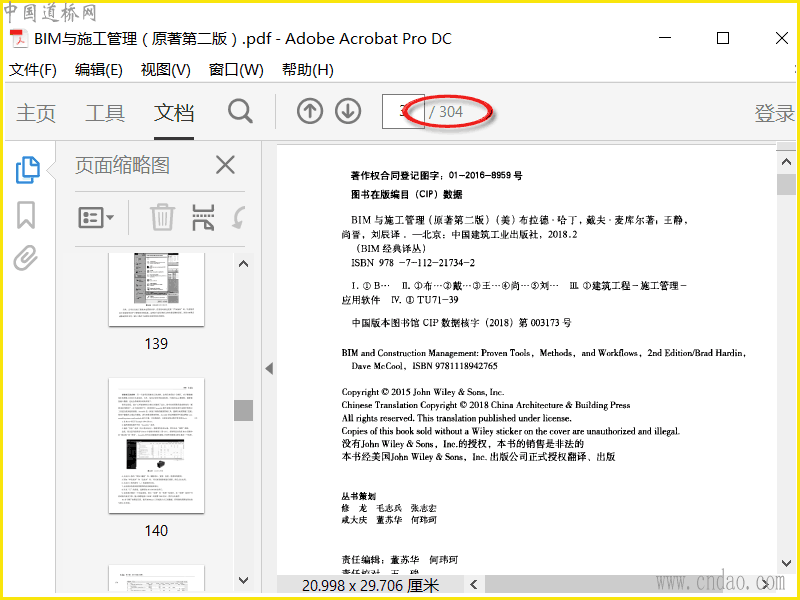Viewport: 800px width, 600px height.
Task: Click the 139 page label
Action: (156, 343)
